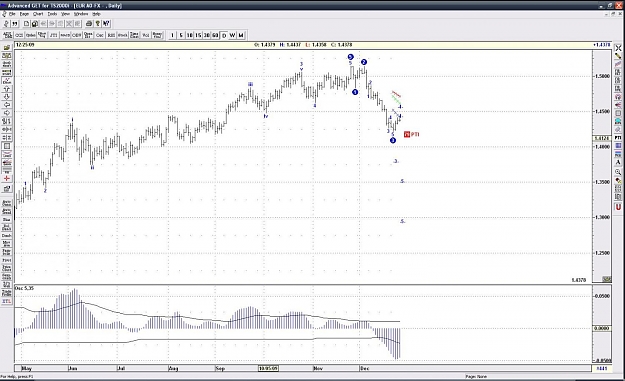Switch to 60-minute timeframe
The height and width of the screenshot is (381, 625).
tap(215, 35)
